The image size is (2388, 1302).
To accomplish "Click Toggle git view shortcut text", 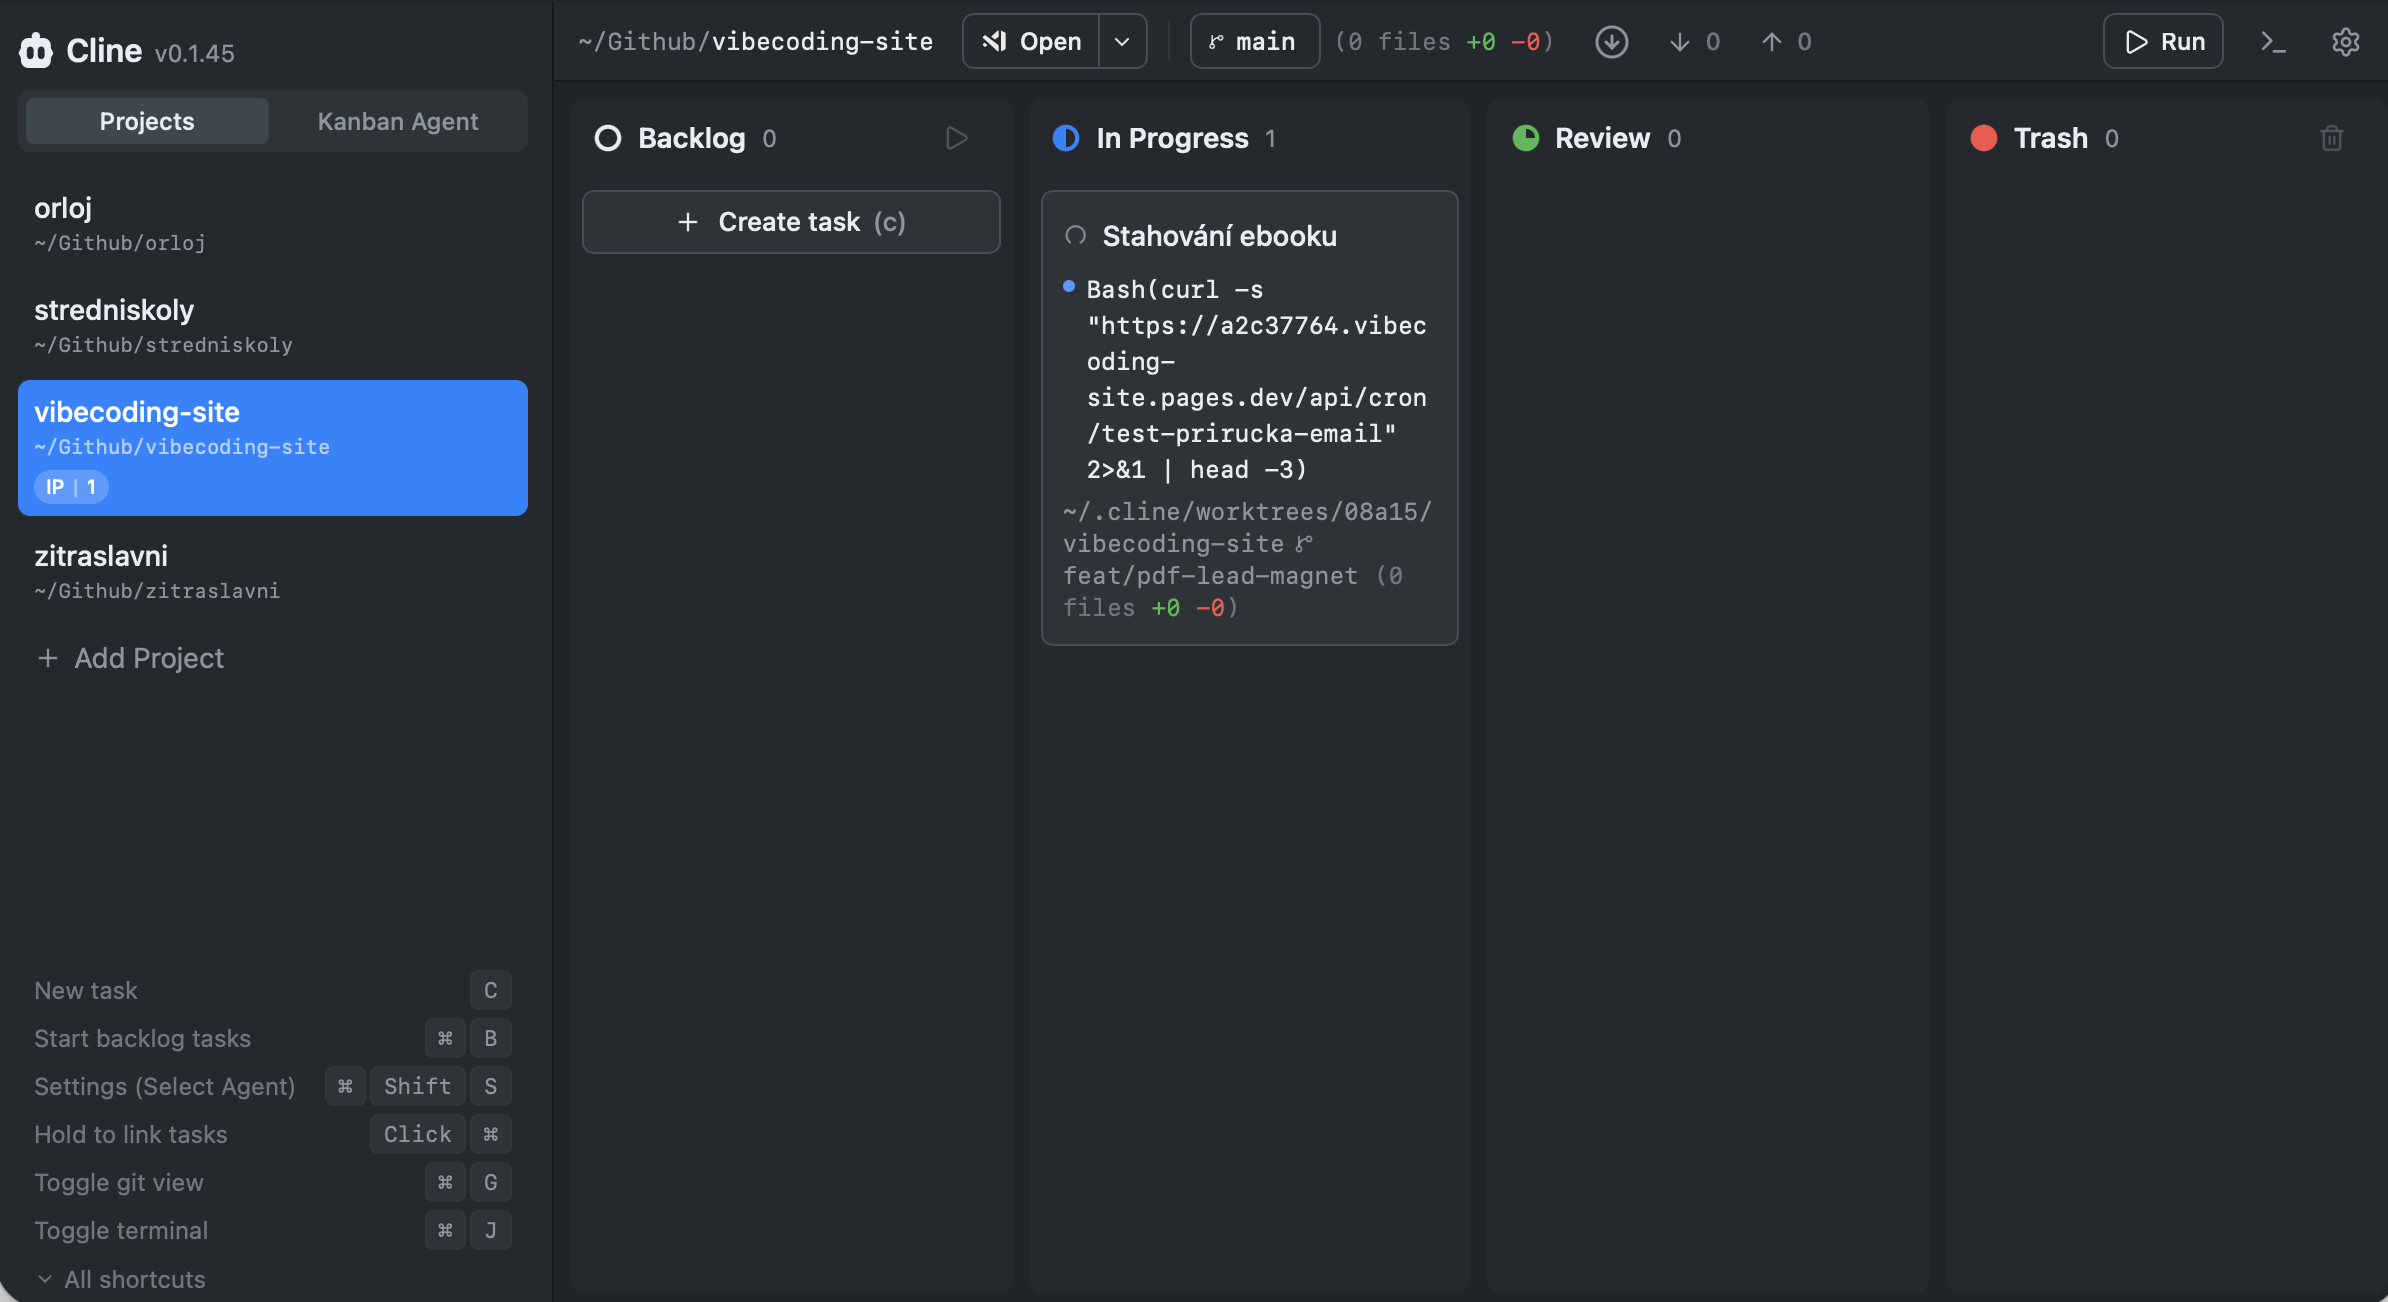I will tap(118, 1182).
